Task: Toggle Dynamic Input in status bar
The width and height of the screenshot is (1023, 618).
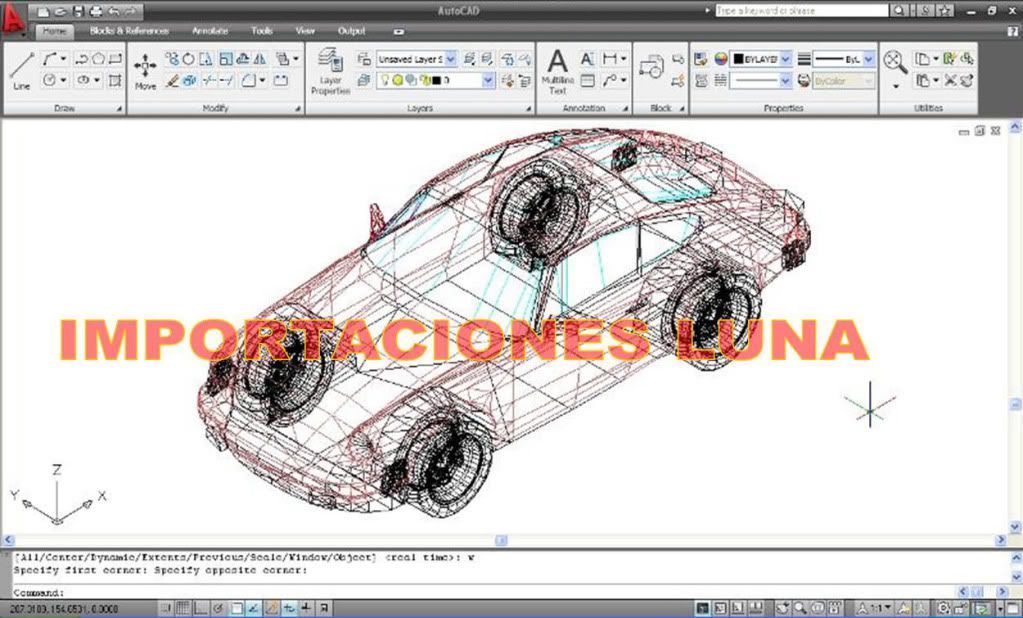Action: pos(289,609)
